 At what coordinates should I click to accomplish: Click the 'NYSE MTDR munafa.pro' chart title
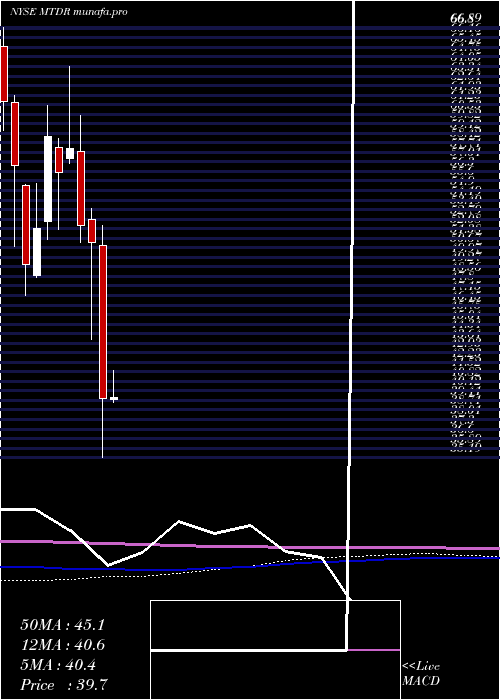click(69, 12)
